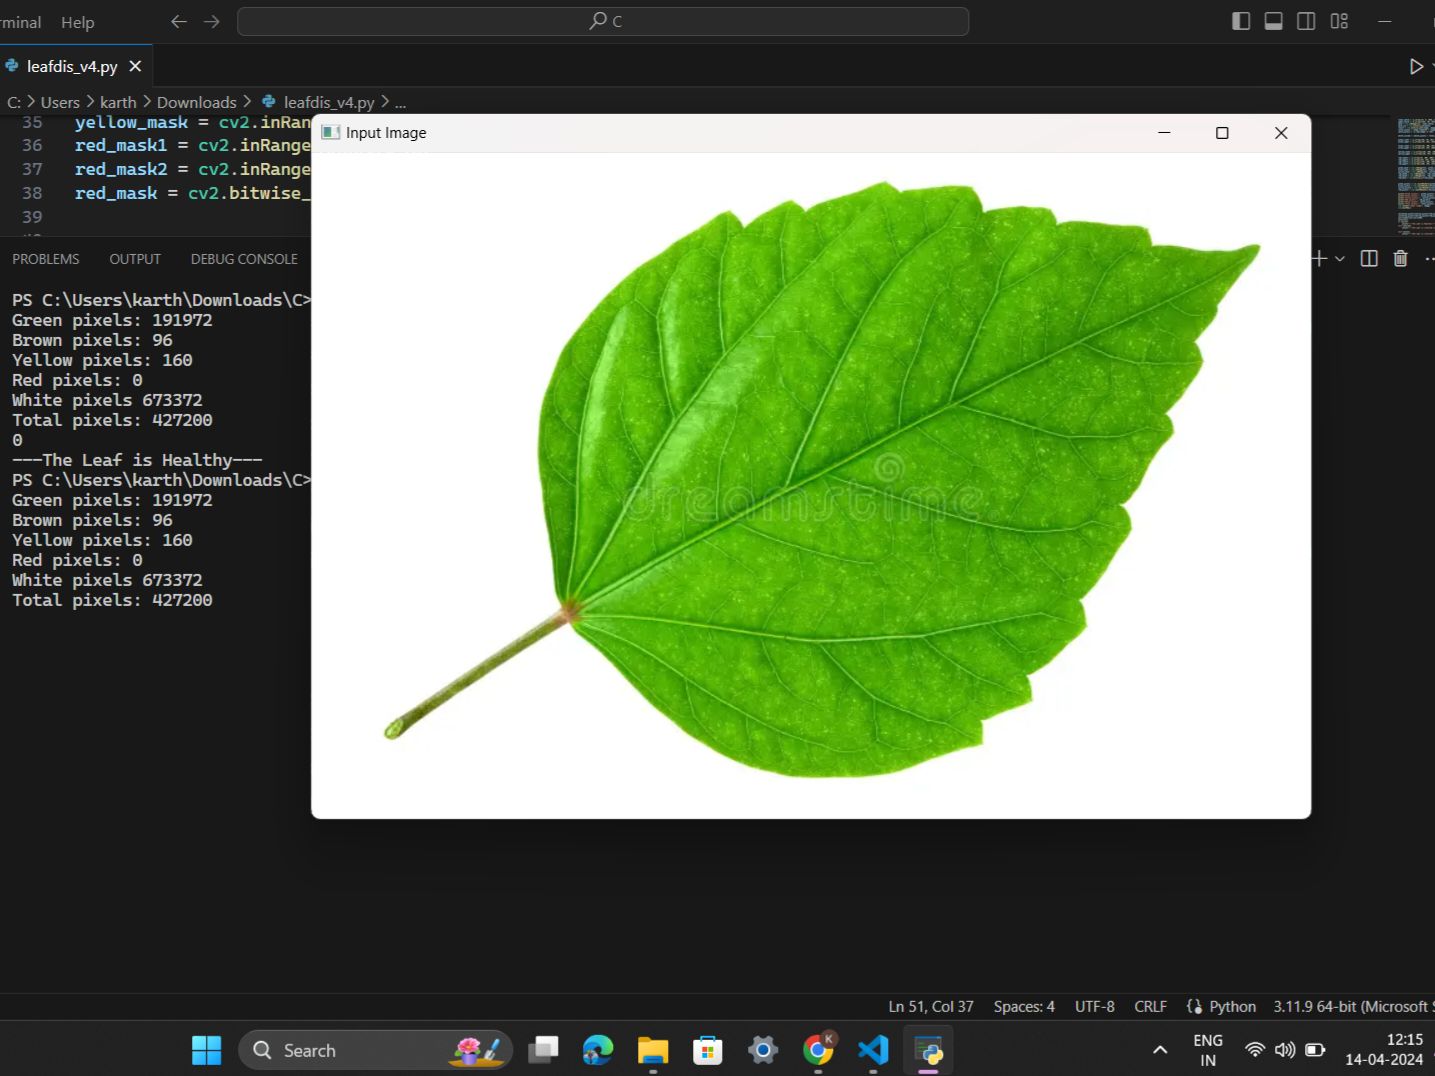Change the UTF-8 encoding setting
The image size is (1435, 1076).
pyautogui.click(x=1094, y=1006)
